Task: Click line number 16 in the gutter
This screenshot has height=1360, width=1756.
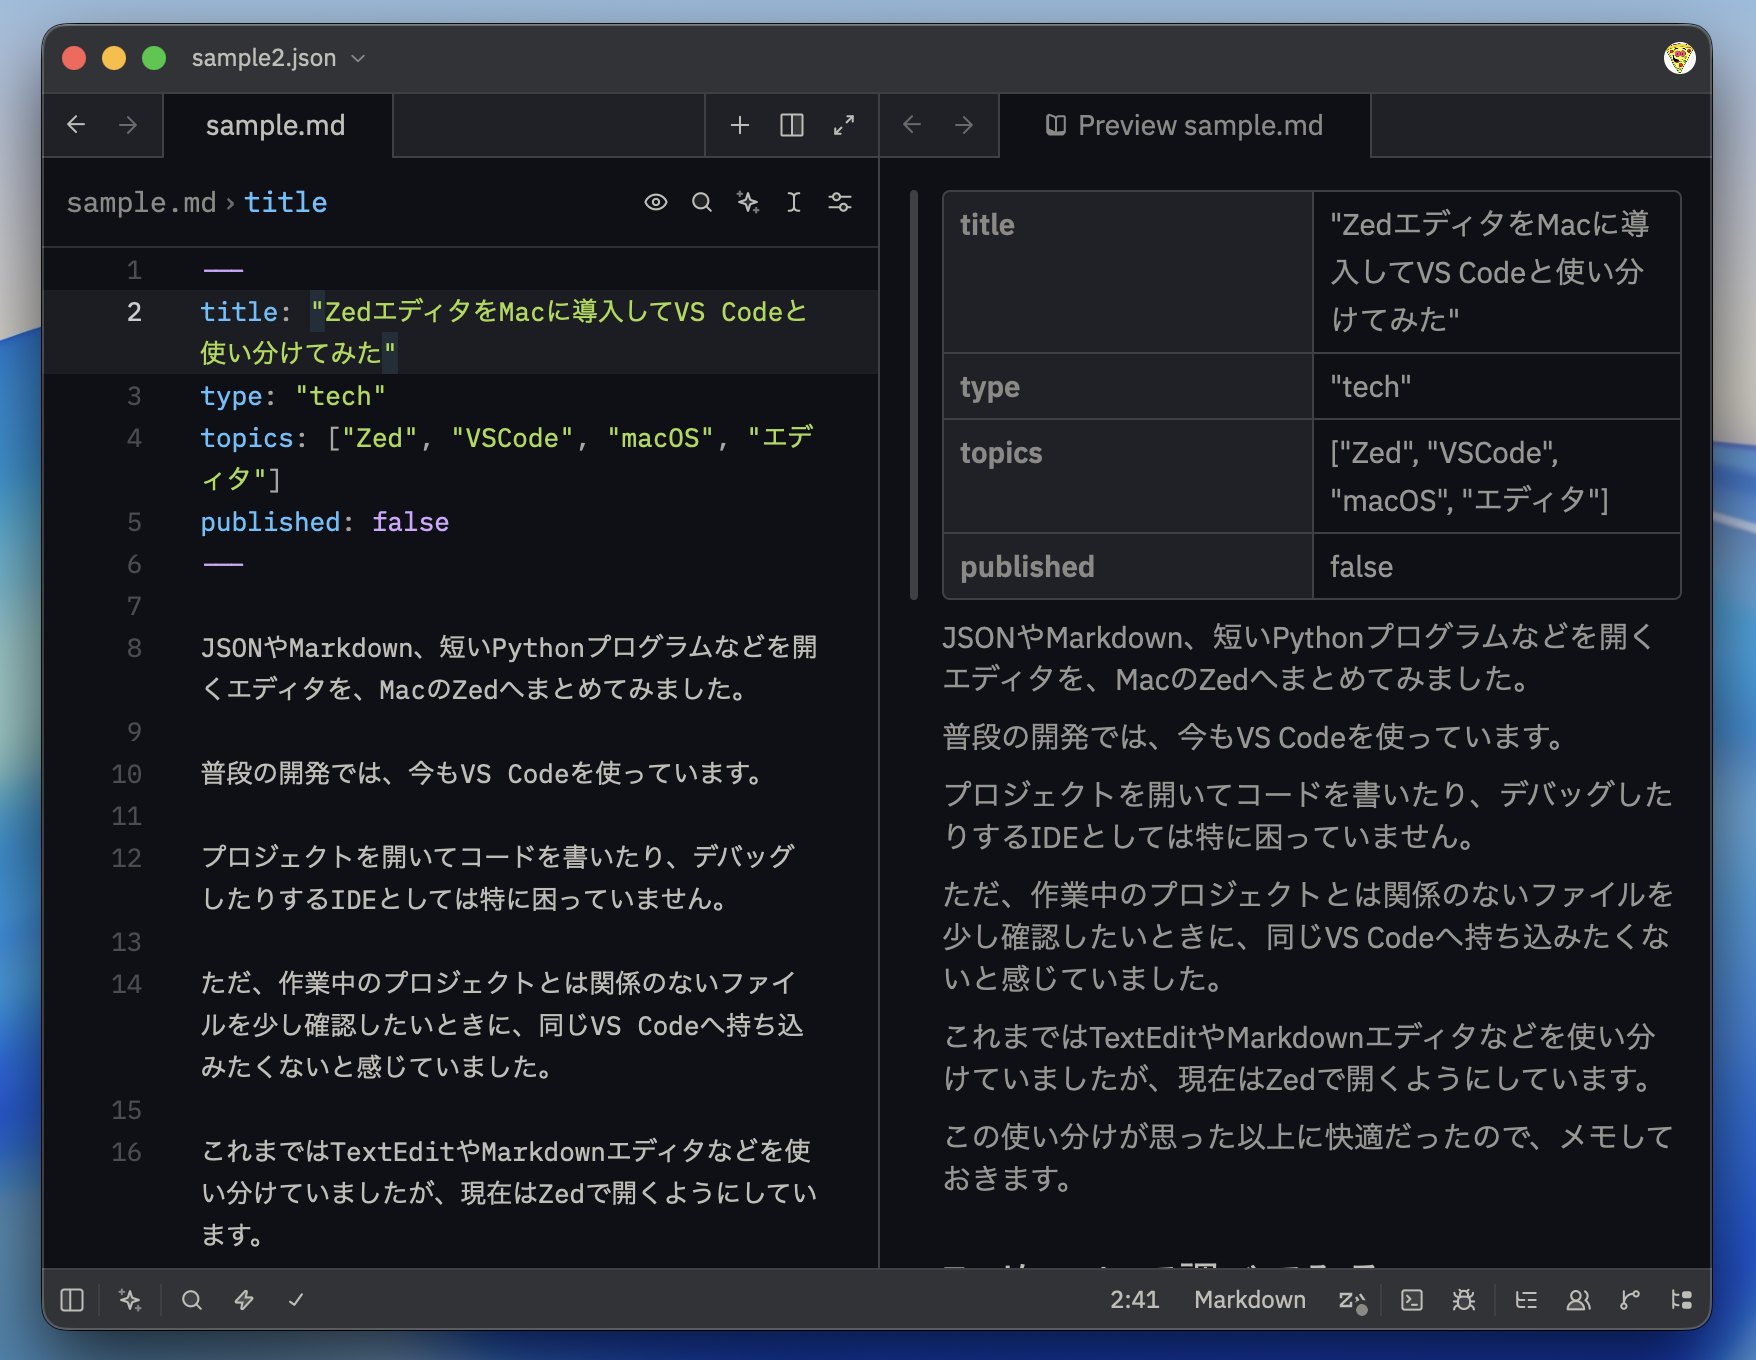Action: click(126, 1152)
